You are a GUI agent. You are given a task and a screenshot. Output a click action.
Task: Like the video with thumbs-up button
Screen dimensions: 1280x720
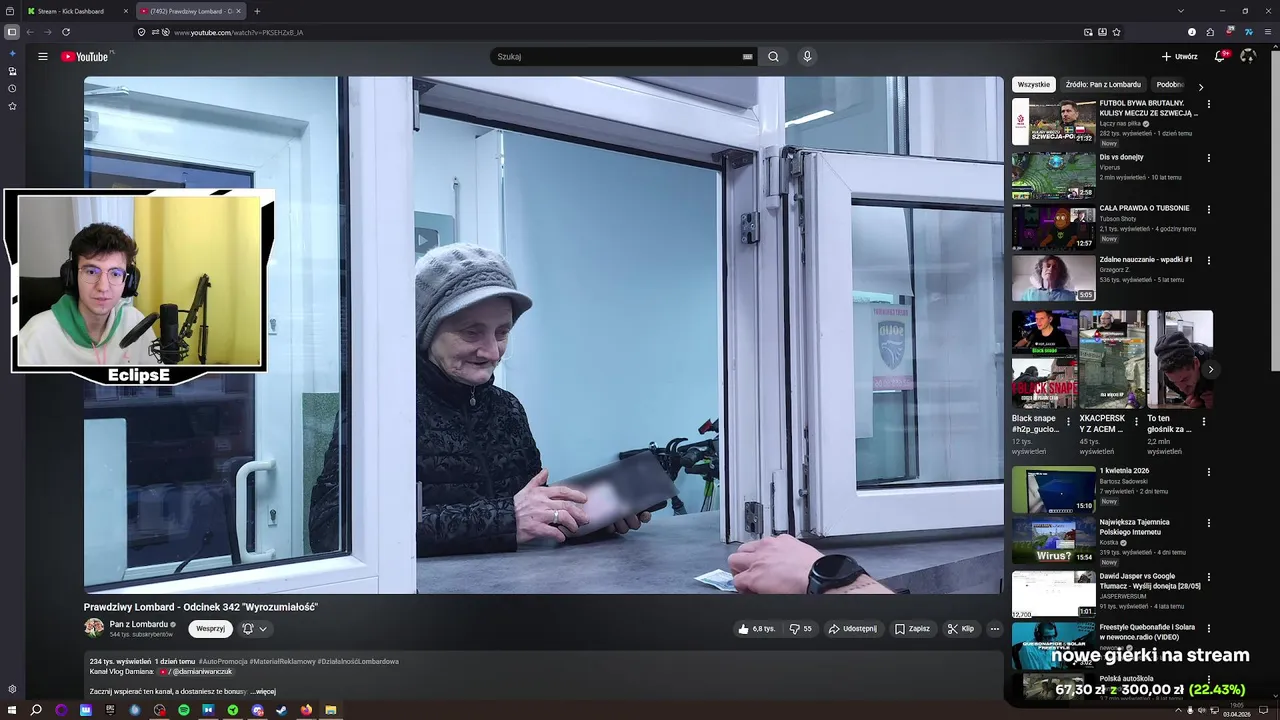point(757,629)
